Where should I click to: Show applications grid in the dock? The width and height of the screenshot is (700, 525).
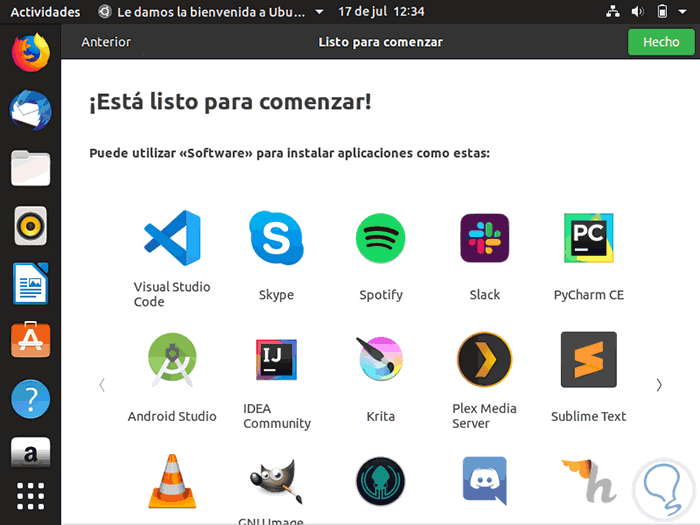[x=31, y=496]
